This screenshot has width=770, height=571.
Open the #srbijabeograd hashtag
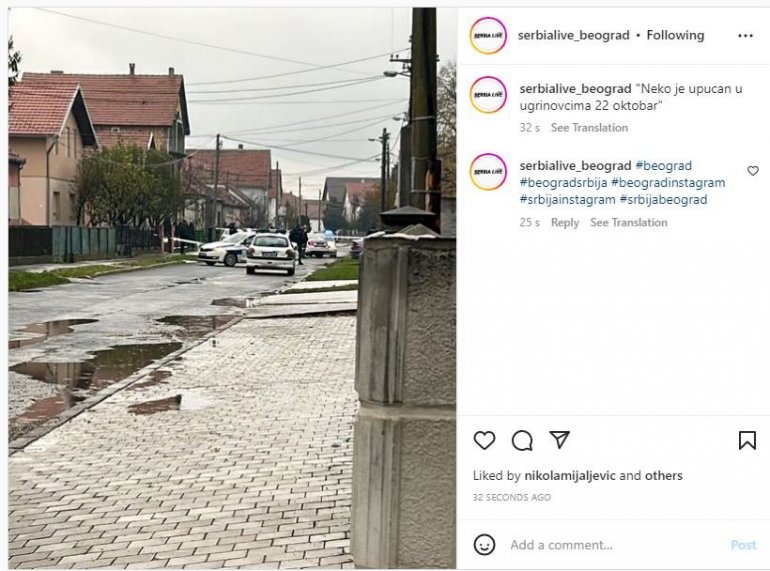tap(663, 199)
